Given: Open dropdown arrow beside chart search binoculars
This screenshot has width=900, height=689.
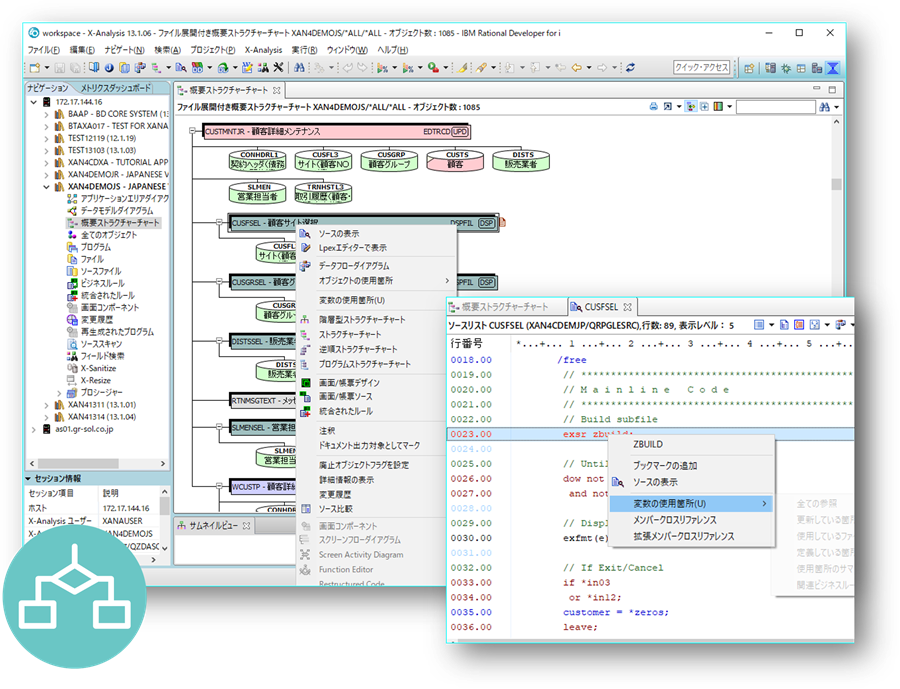Looking at the screenshot, I should pyautogui.click(x=837, y=107).
